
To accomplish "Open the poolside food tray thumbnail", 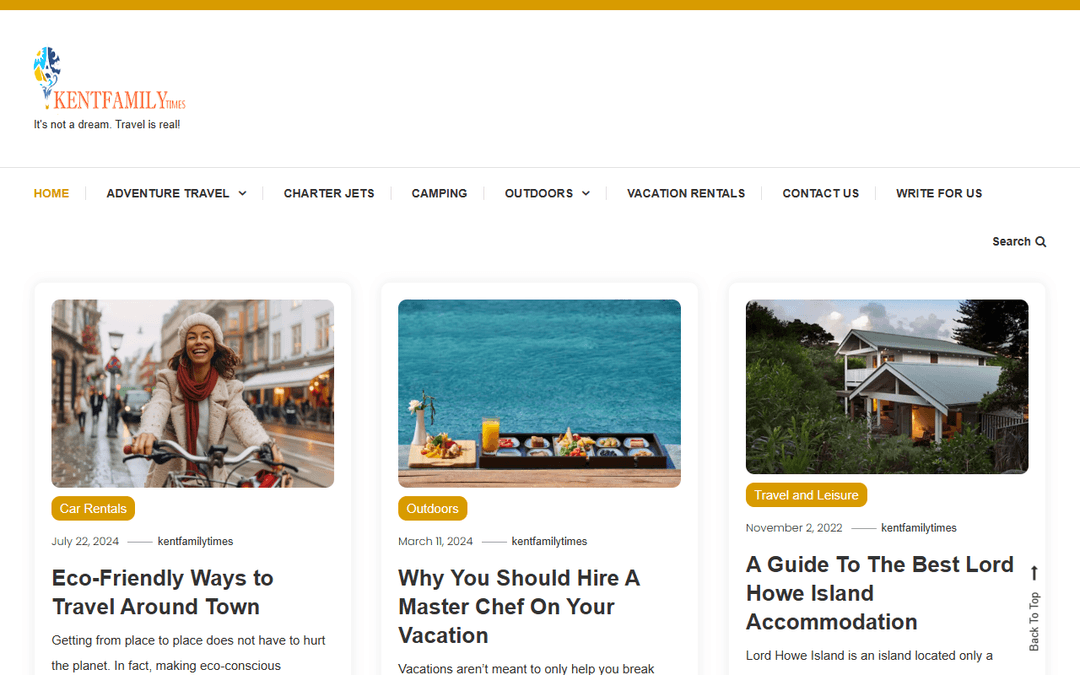I will (x=539, y=393).
